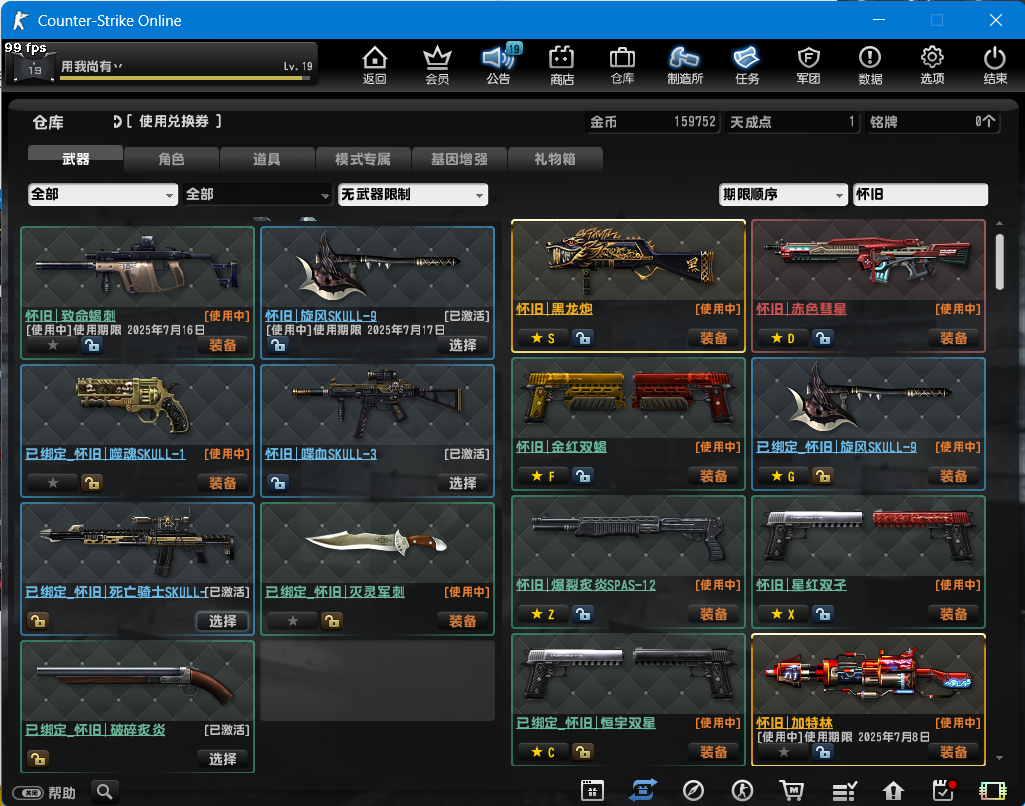Screen dimensions: 1025x806
Task: Toggle the gold lock on 破碎炙炎
Action: point(38,759)
